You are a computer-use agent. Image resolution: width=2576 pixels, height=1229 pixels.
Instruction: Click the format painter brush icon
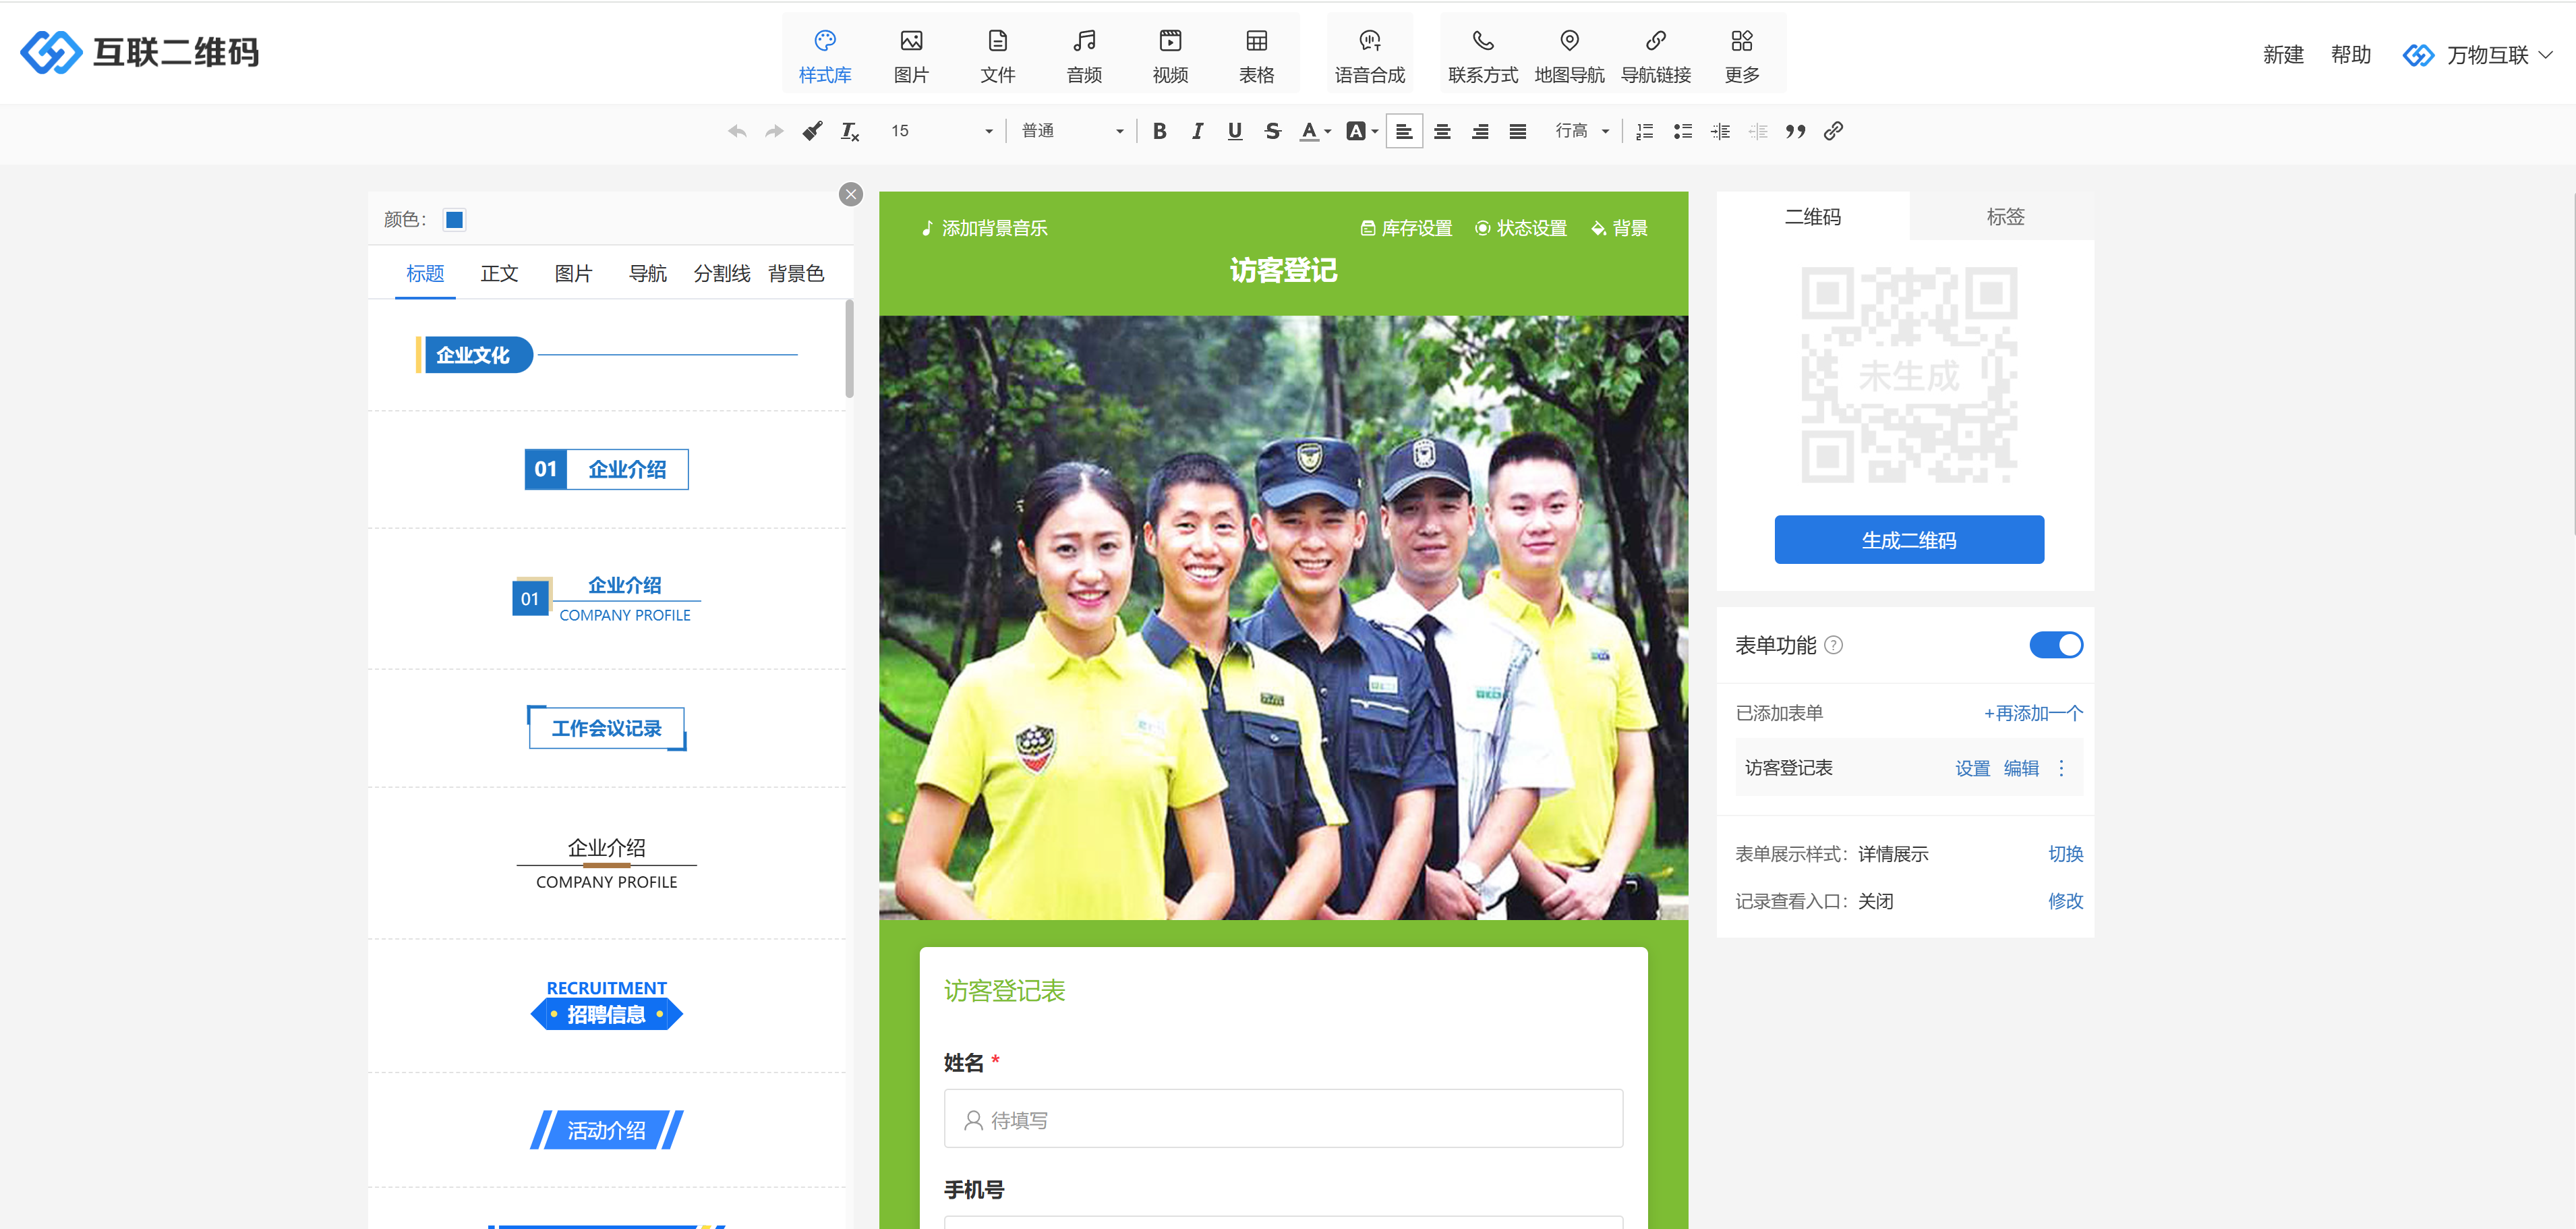[x=812, y=131]
